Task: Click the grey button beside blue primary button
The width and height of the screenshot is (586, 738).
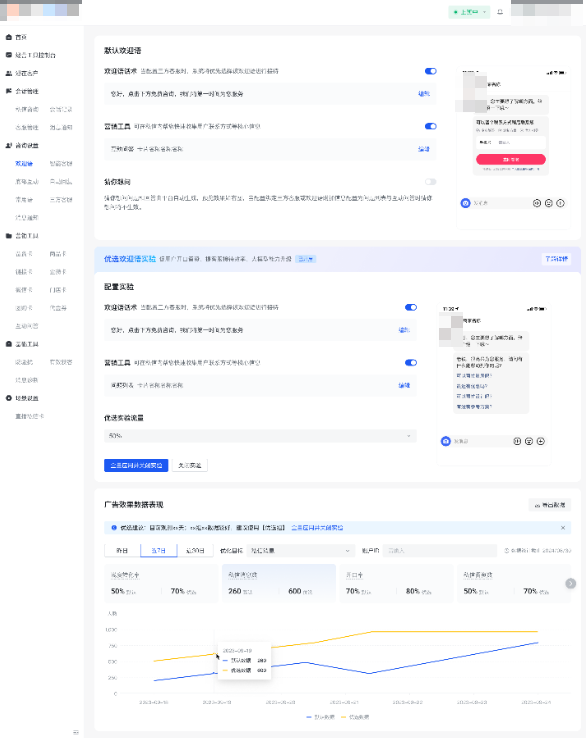Action: point(190,465)
